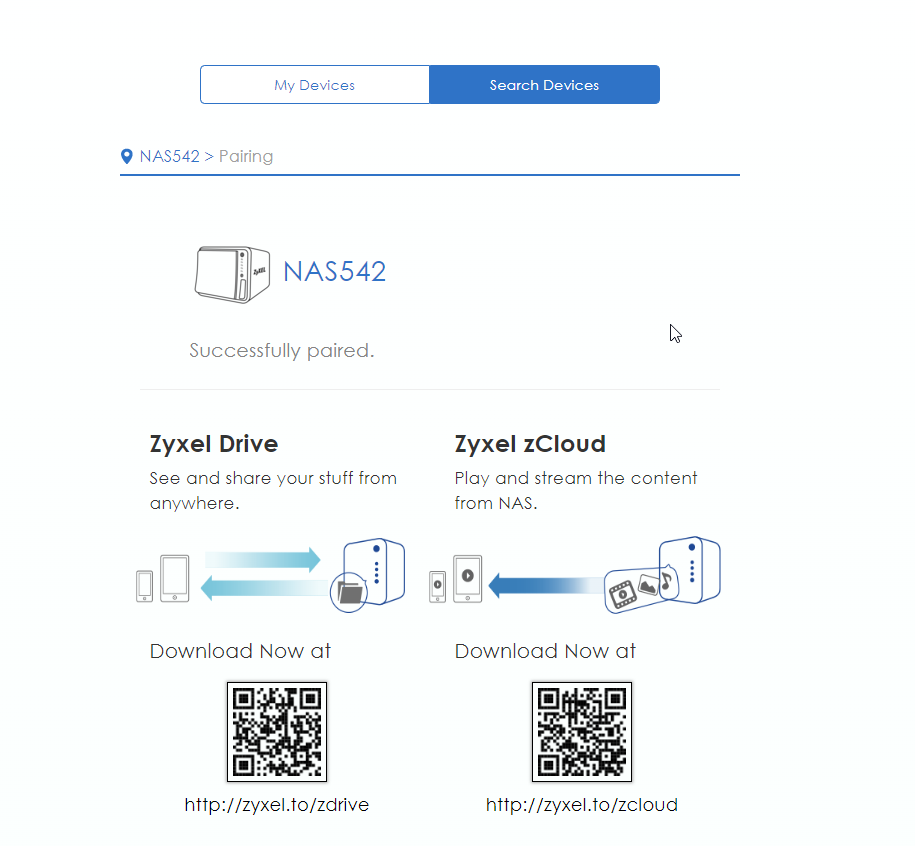Screen dimensions: 915x846
Task: Open the http://zyxel.to/zdrive link
Action: (x=277, y=805)
